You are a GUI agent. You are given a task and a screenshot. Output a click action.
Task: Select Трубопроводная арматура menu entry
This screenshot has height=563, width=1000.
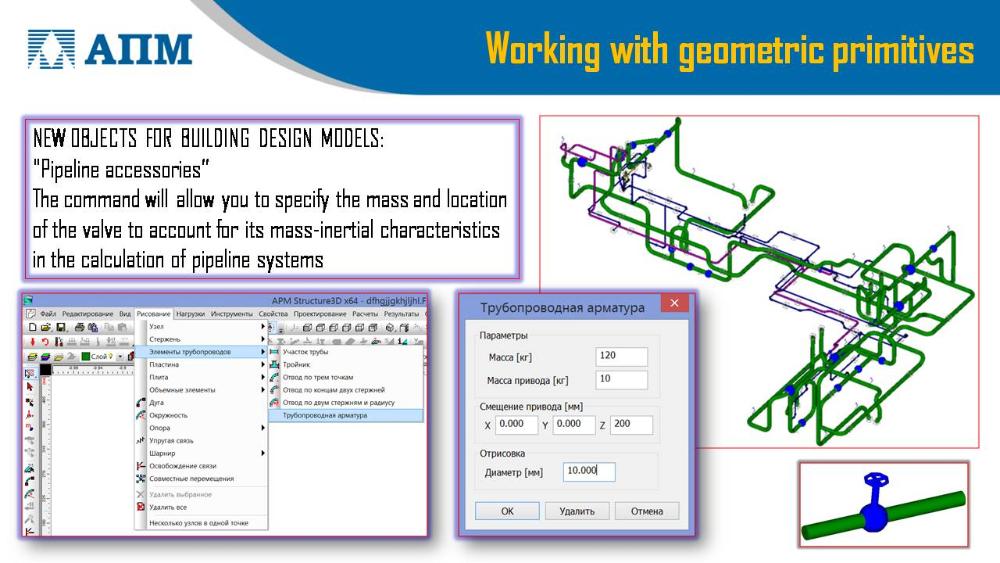pos(324,415)
